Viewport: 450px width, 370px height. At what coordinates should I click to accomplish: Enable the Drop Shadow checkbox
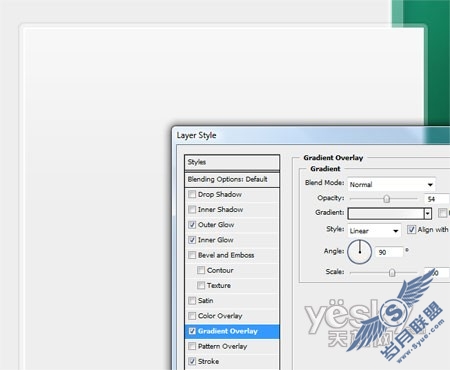pos(192,194)
